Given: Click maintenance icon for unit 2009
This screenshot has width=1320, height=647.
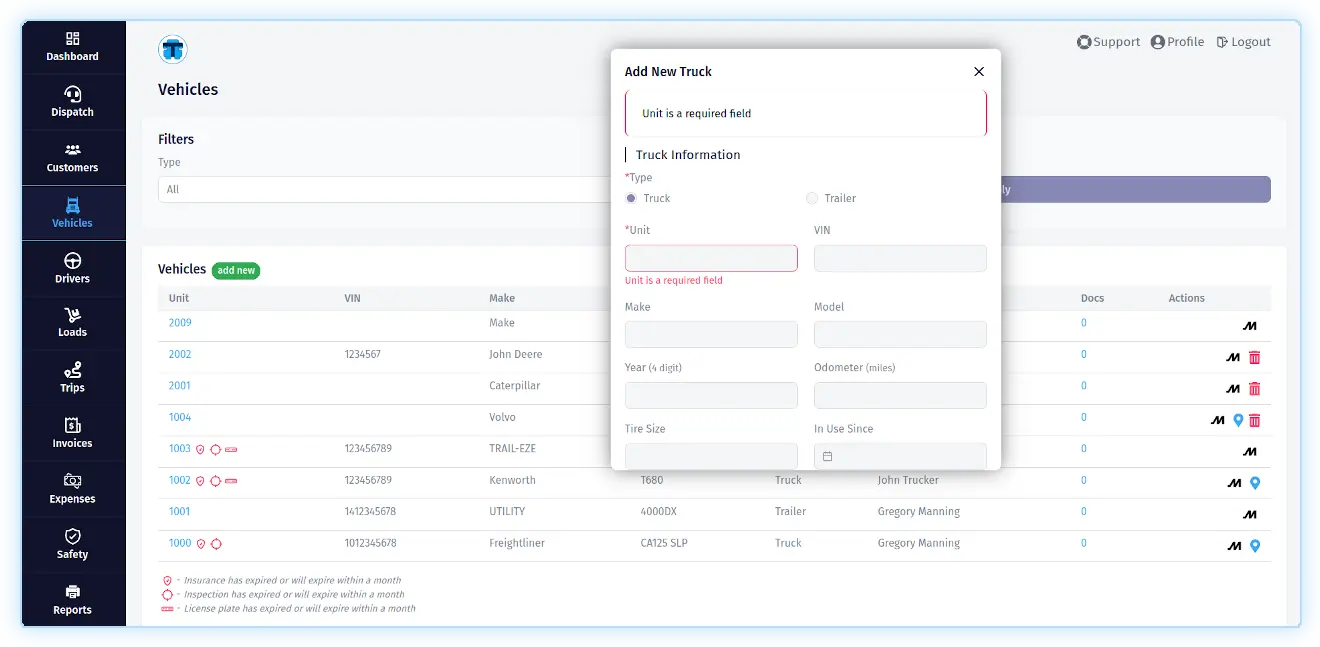Looking at the screenshot, I should pos(1249,326).
